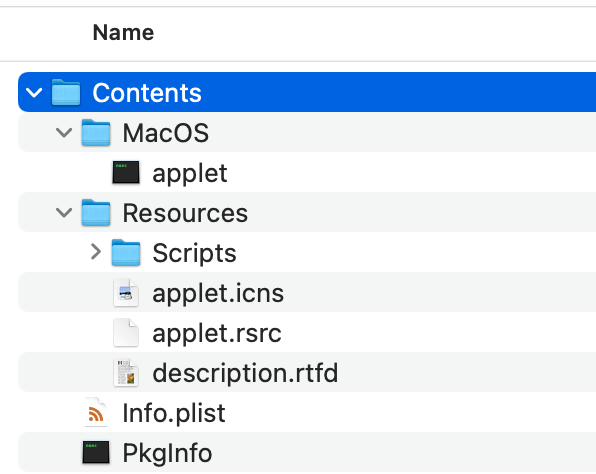596x474 pixels.
Task: Click the Resources folder icon
Action: 96,212
